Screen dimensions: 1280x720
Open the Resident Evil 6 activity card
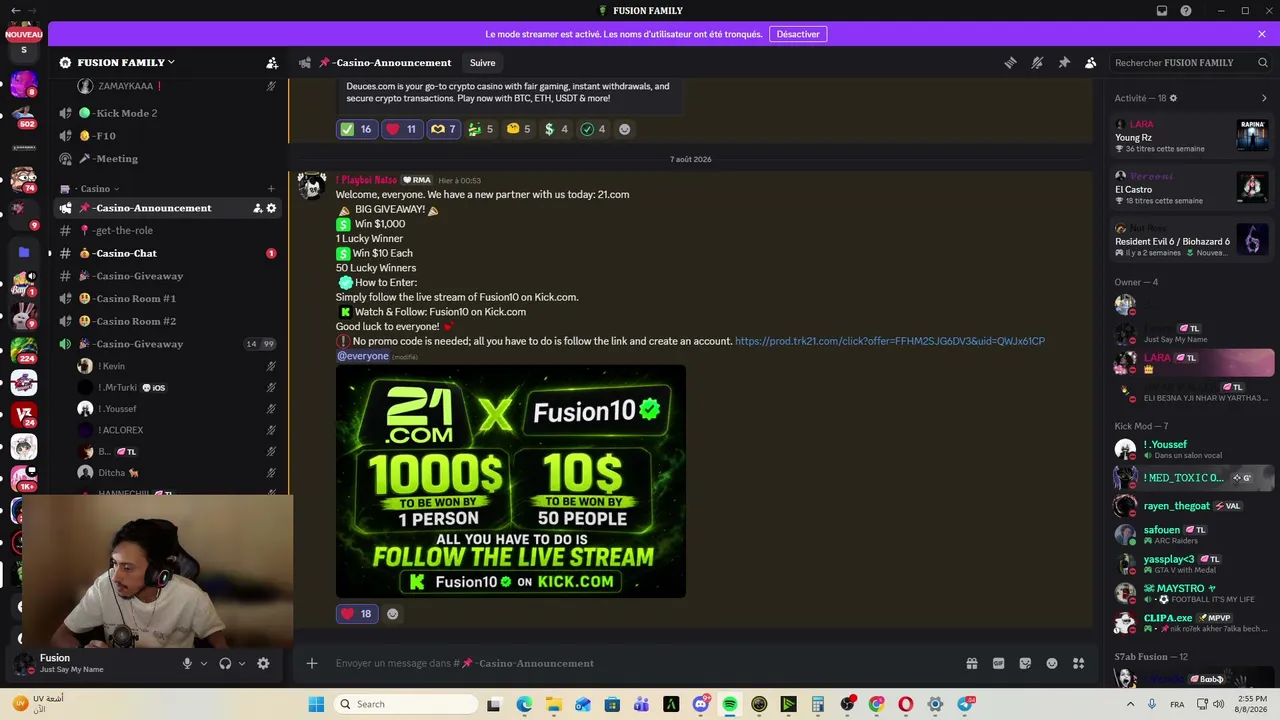point(1192,240)
